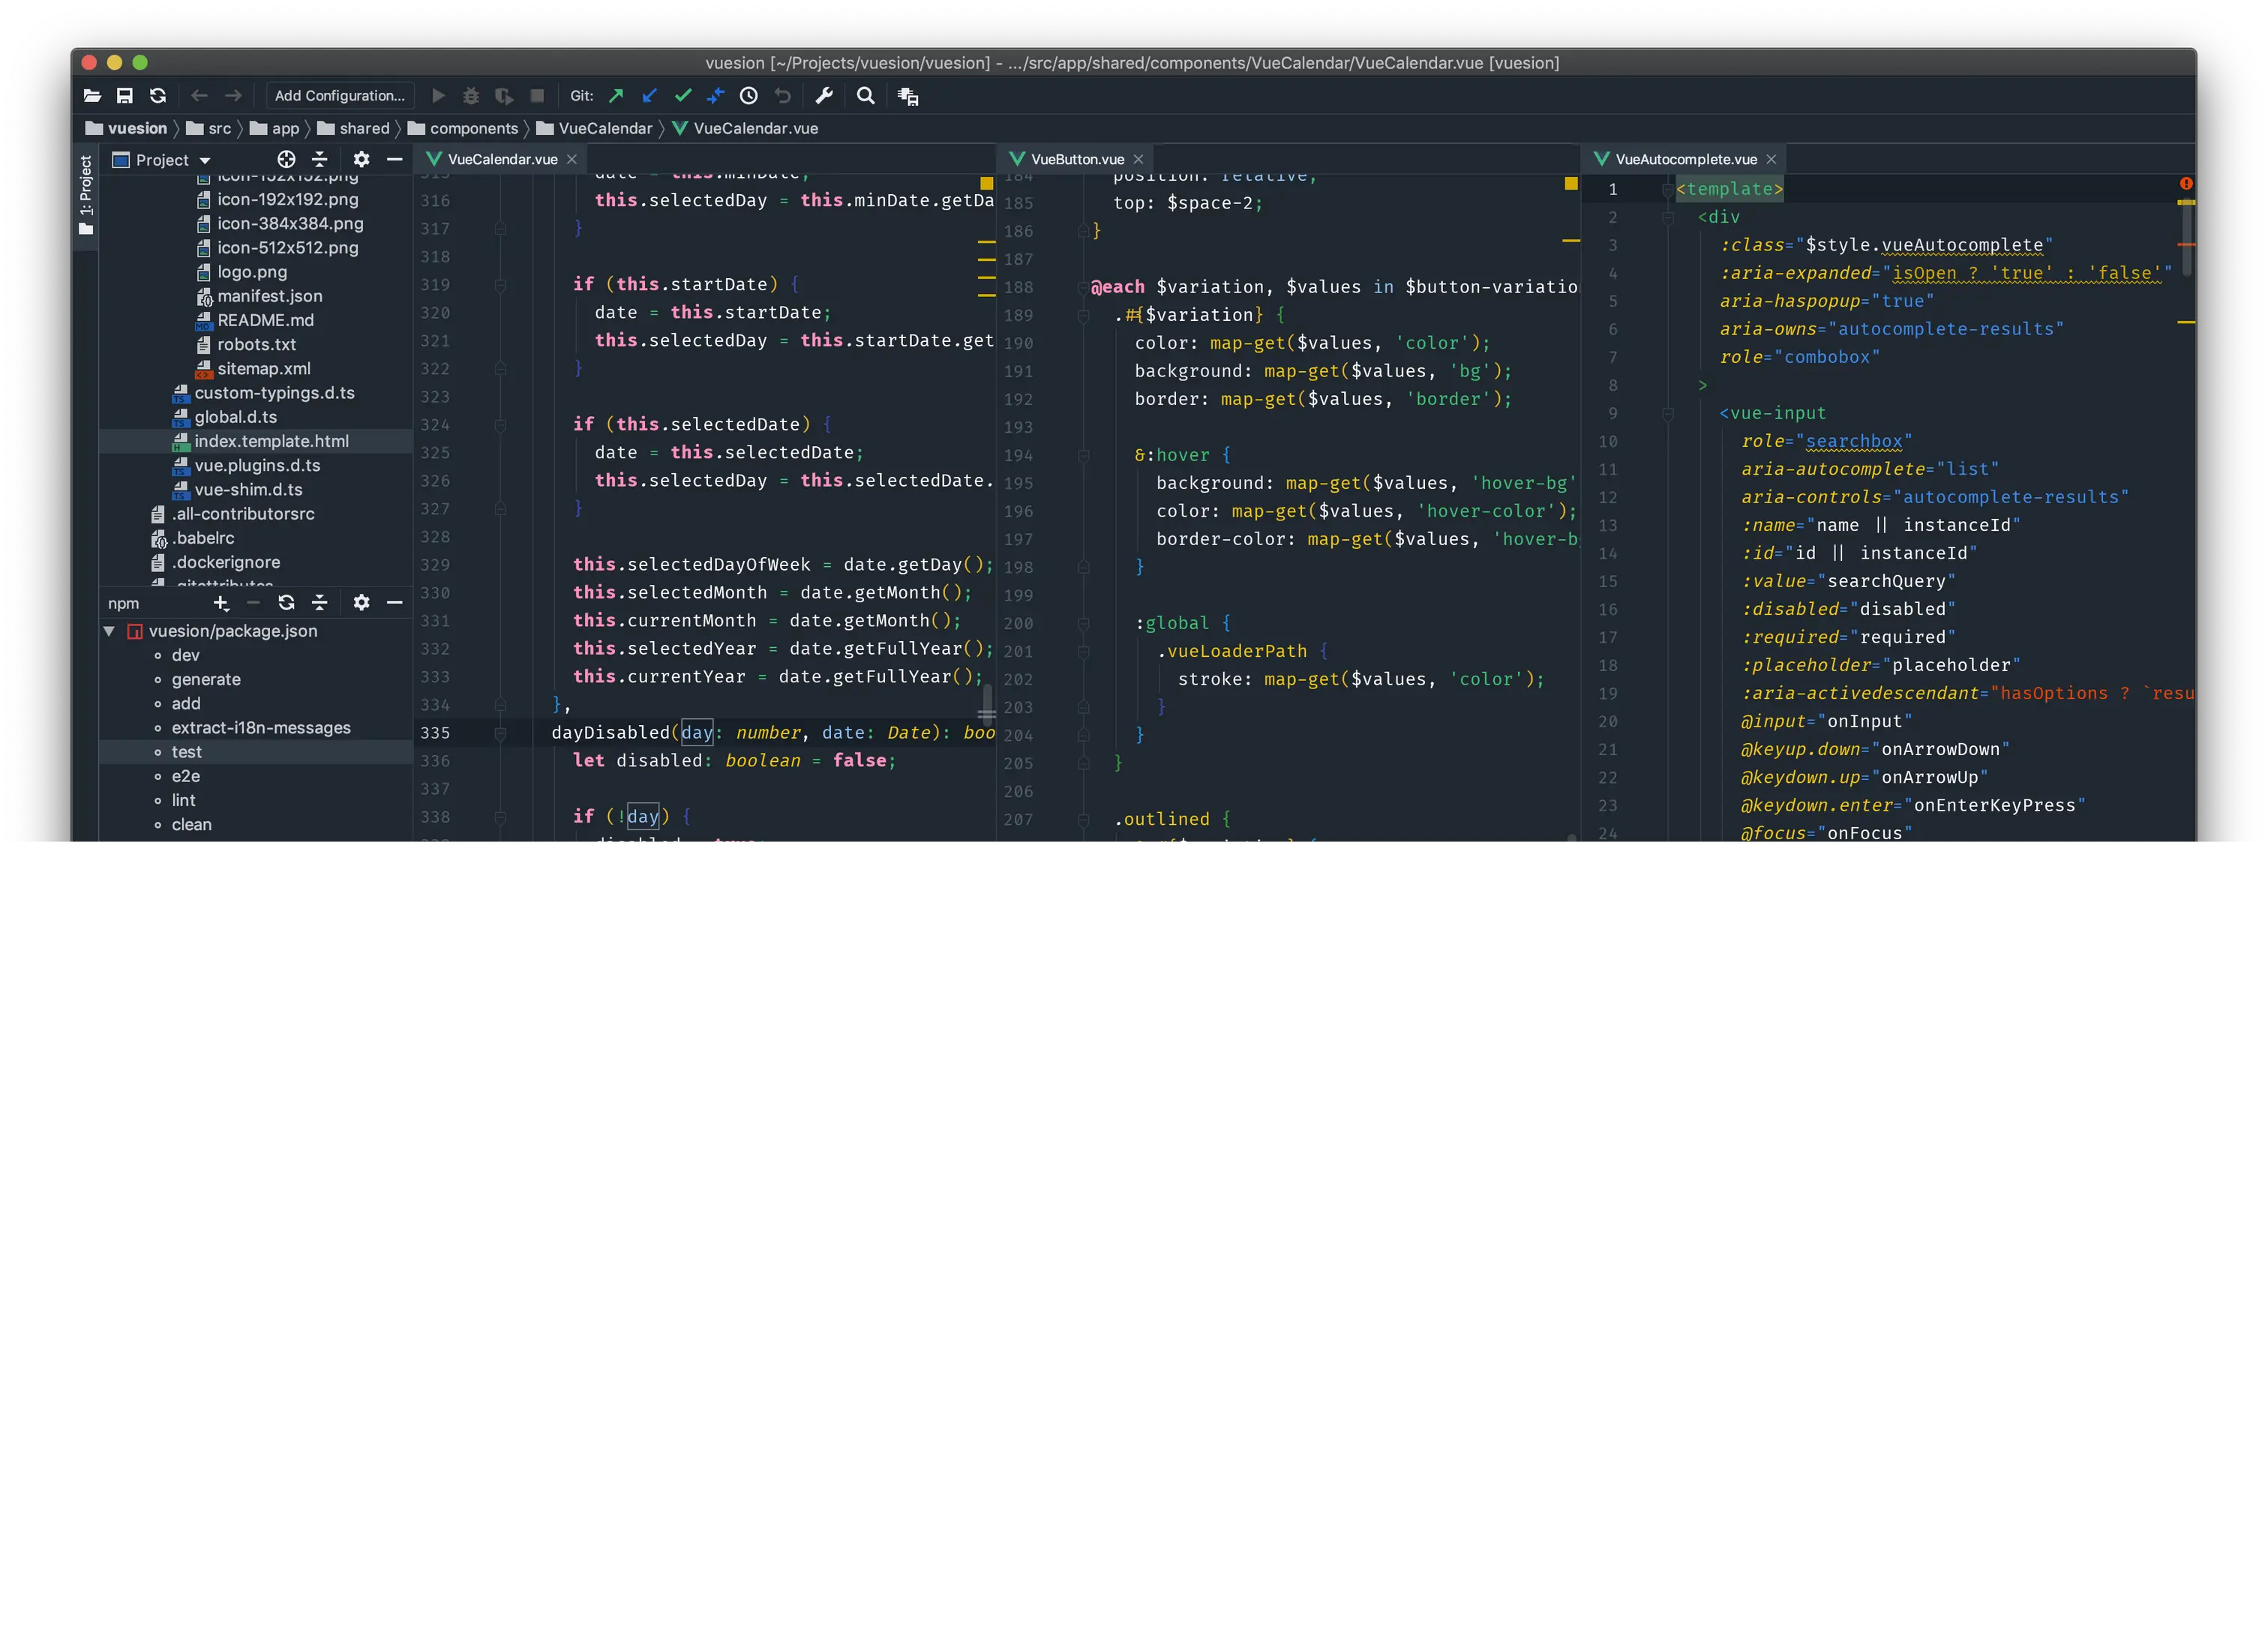
Task: Open Git history clock icon
Action: 749,96
